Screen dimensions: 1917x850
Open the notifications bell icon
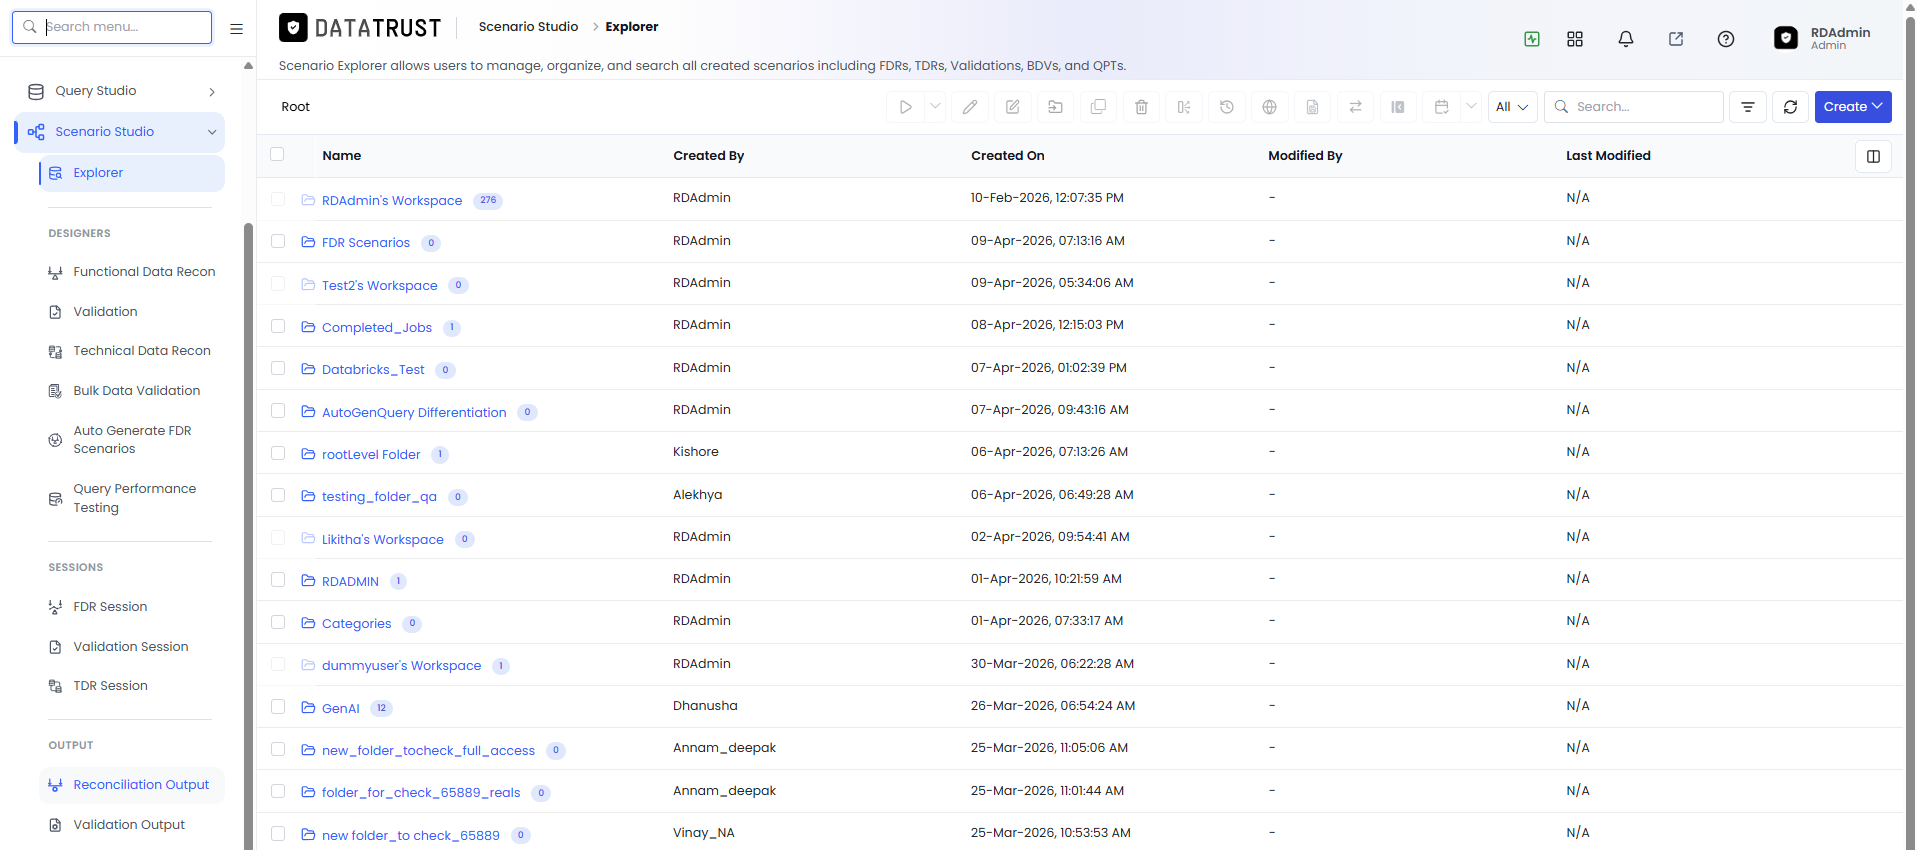(x=1626, y=39)
